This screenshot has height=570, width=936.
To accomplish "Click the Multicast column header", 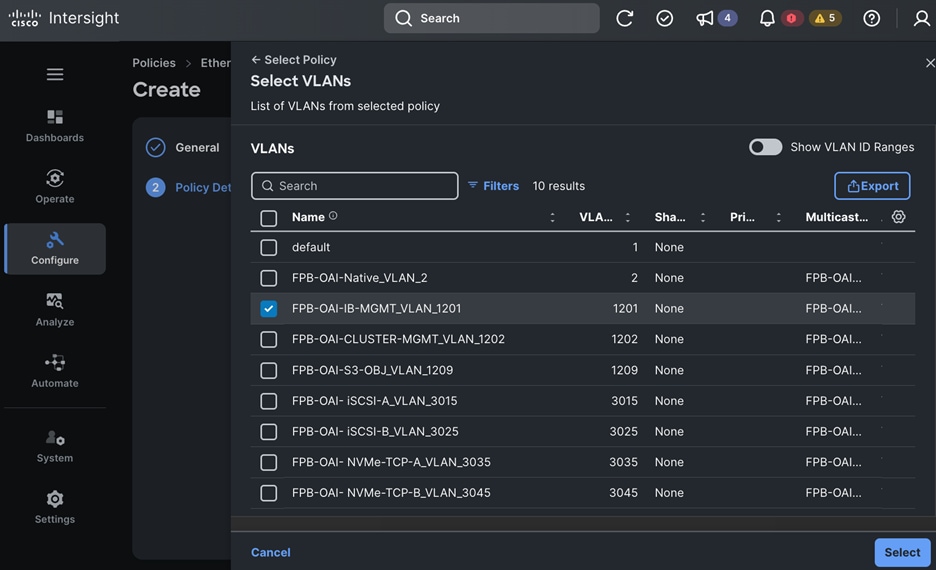I will coord(836,217).
